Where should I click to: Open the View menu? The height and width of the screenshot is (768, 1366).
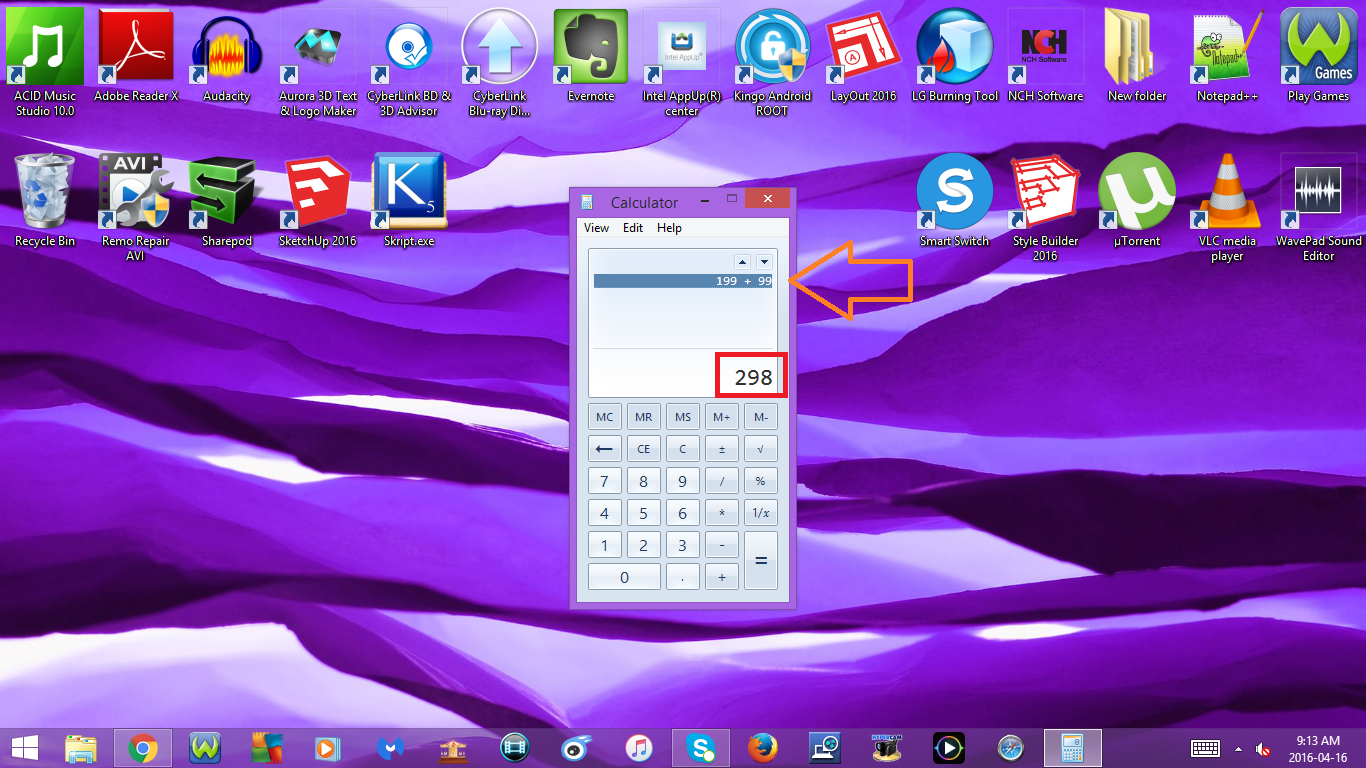pyautogui.click(x=595, y=227)
